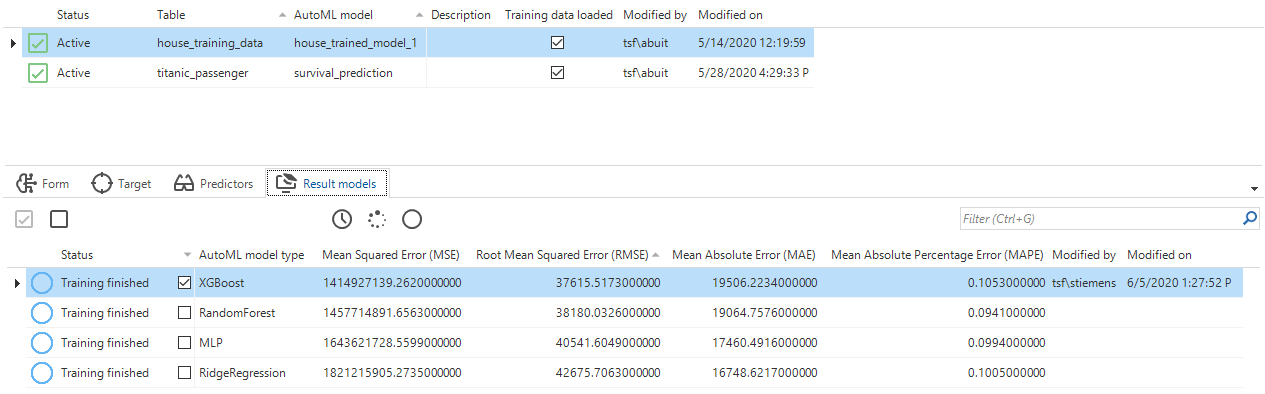This screenshot has height=394, width=1265.
Task: Sort by Training data loaded header
Action: [559, 15]
